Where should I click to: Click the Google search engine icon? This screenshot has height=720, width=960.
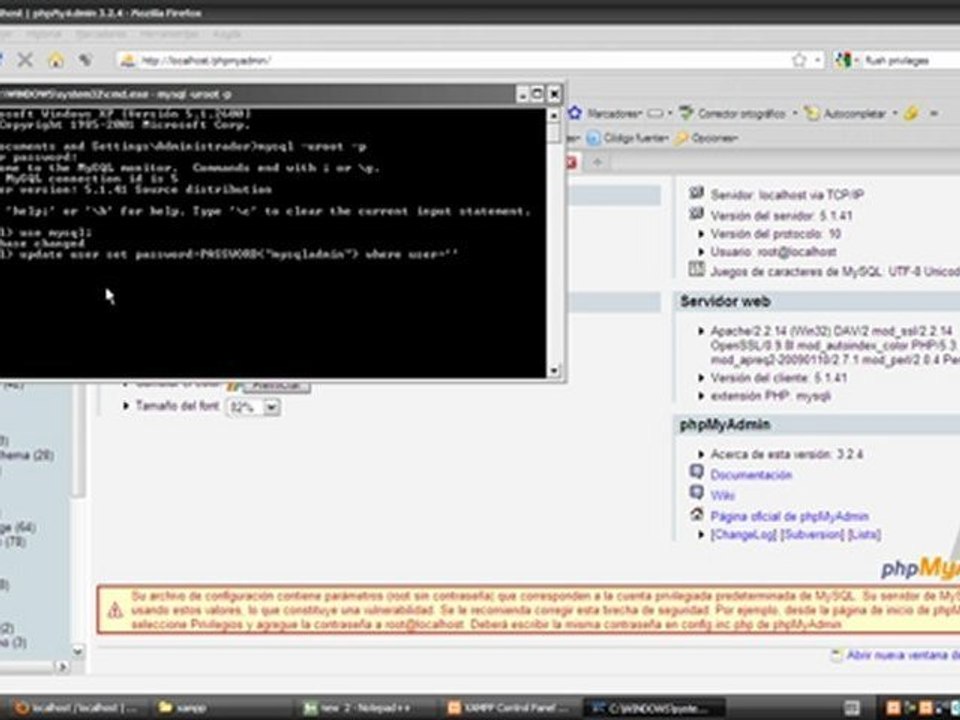click(x=843, y=60)
